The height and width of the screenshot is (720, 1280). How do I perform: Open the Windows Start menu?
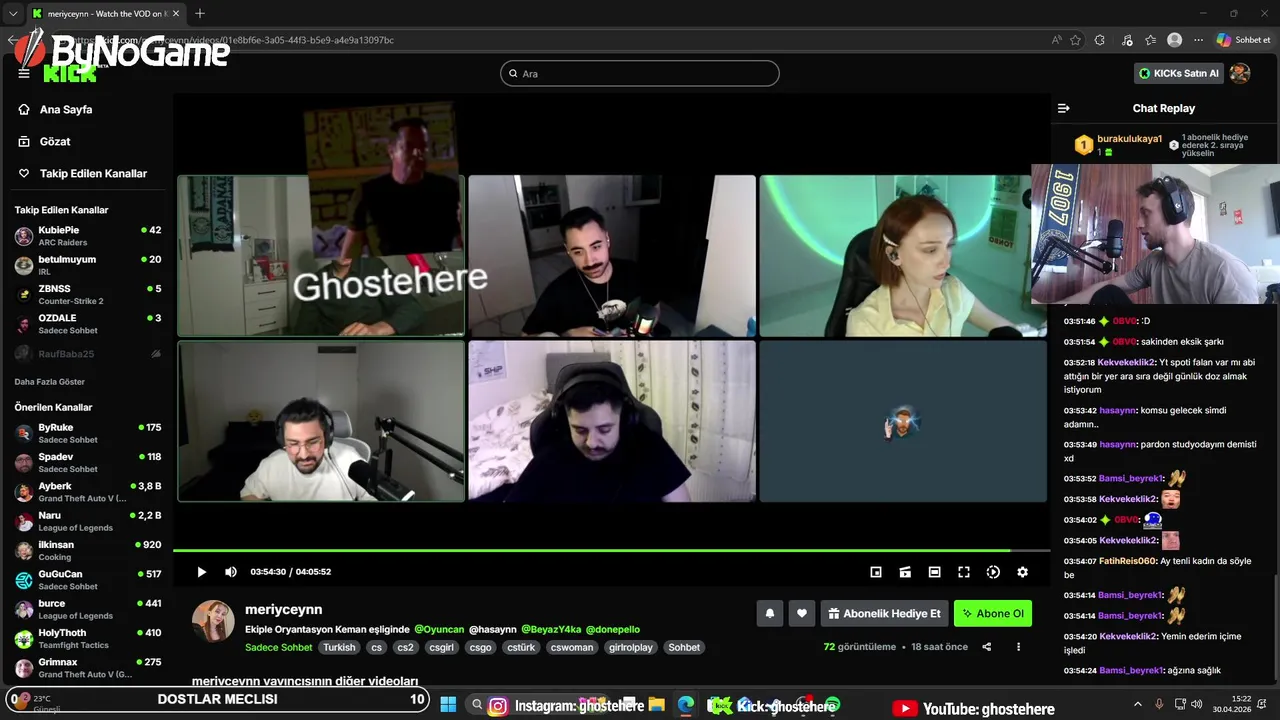tap(448, 705)
